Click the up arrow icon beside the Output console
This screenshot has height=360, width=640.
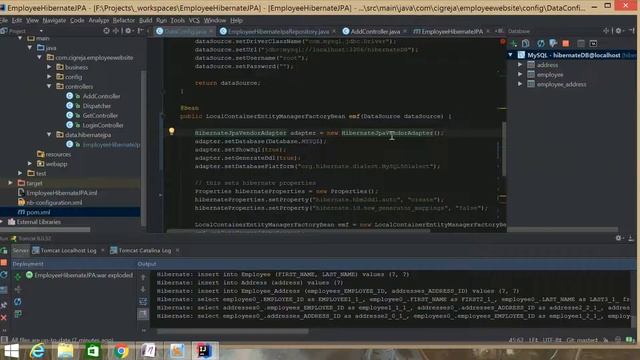[143, 278]
